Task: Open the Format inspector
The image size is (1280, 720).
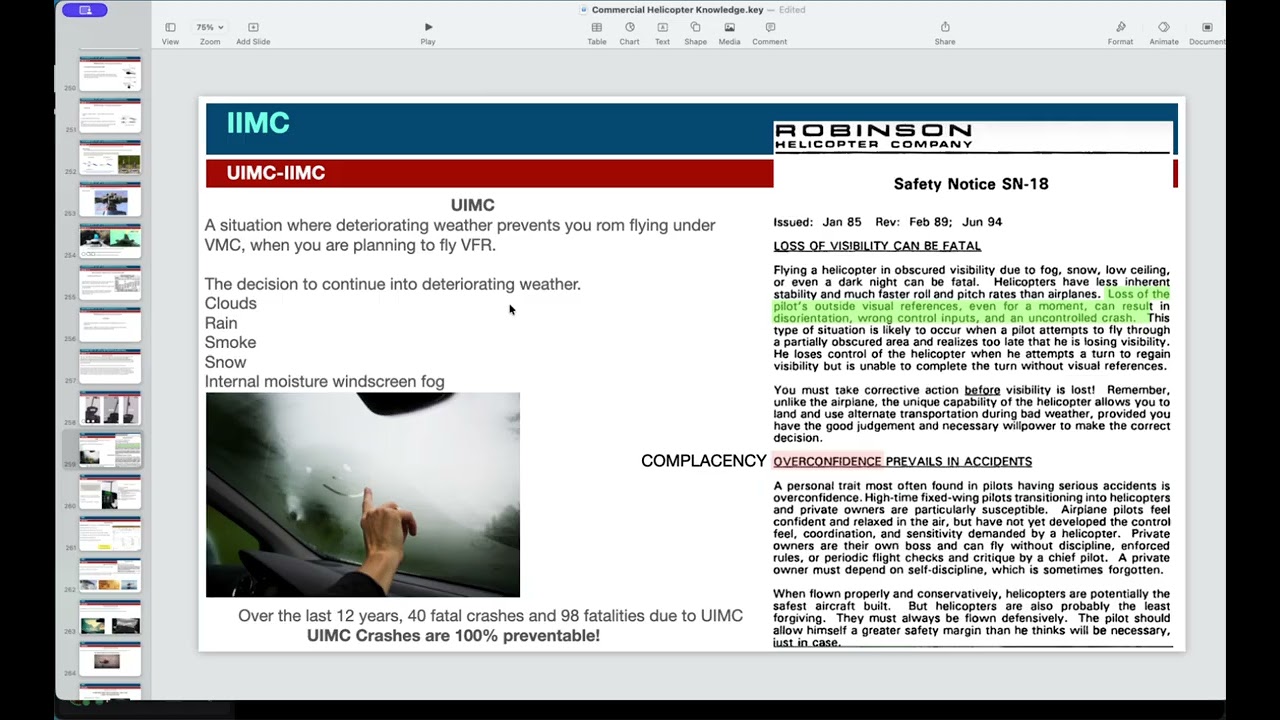Action: point(1120,33)
